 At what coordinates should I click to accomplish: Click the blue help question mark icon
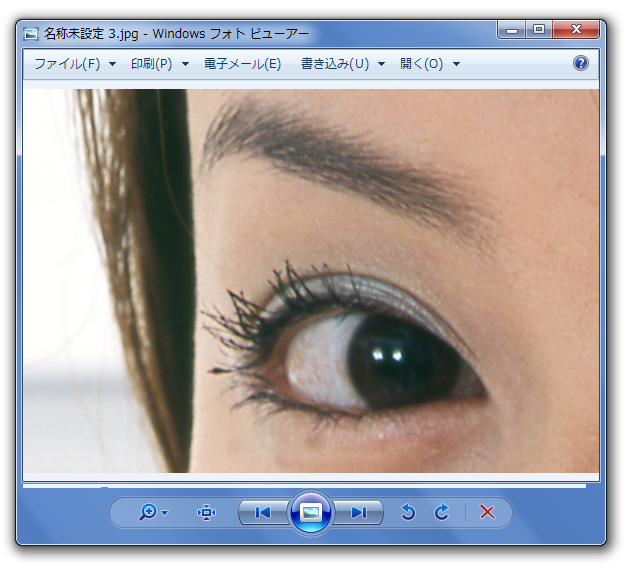click(x=581, y=63)
